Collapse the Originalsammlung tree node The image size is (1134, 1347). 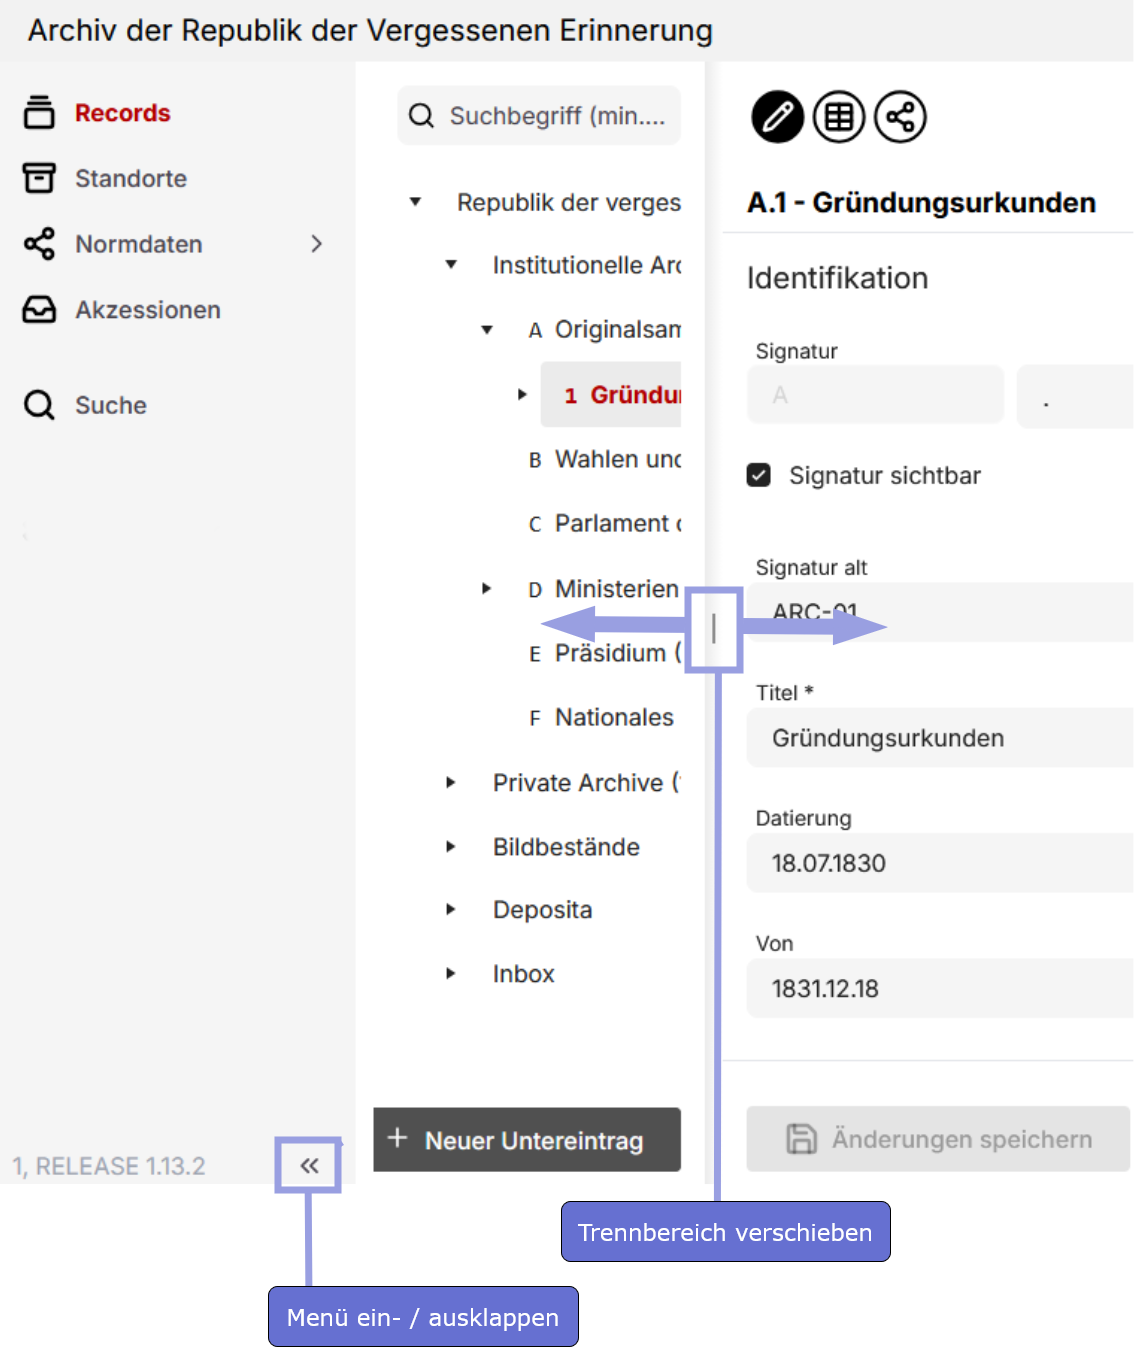pyautogui.click(x=487, y=330)
